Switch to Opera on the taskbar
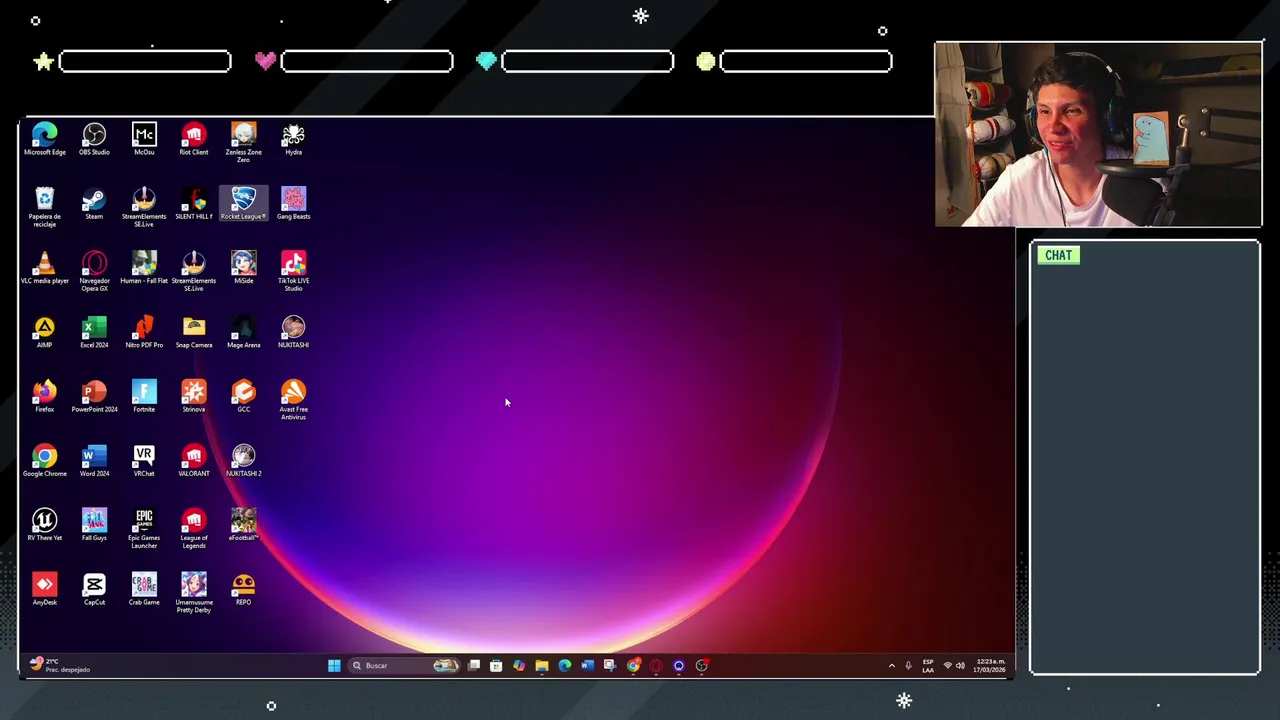The image size is (1280, 720). click(656, 666)
